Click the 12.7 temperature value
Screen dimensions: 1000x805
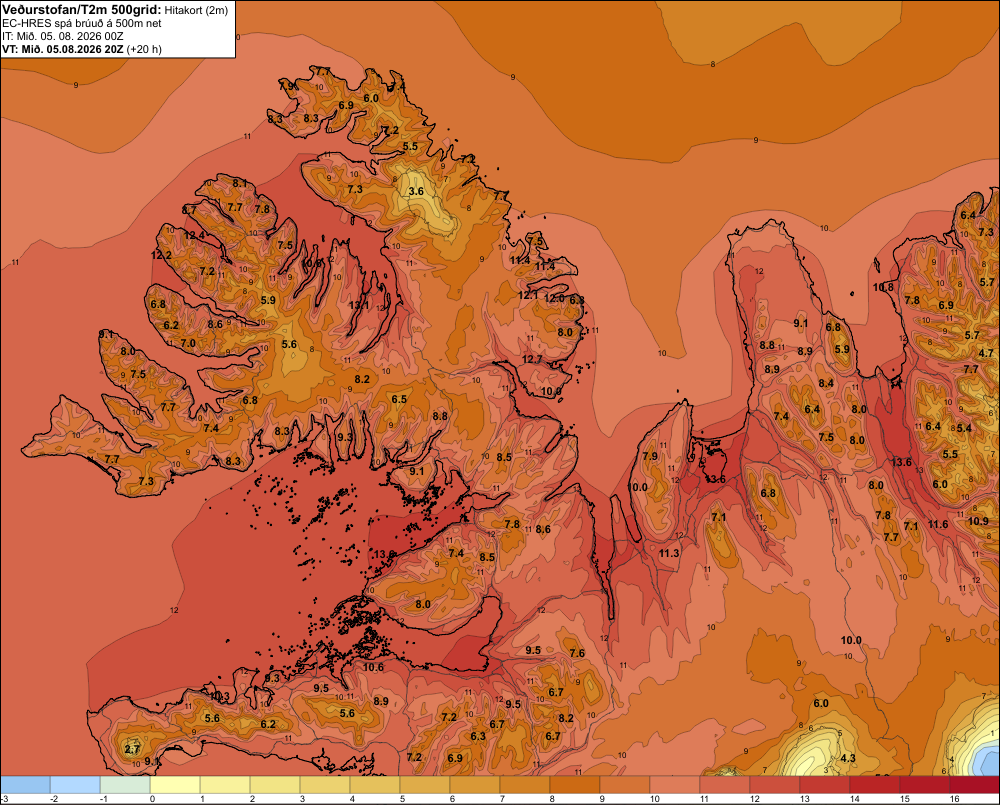533,359
